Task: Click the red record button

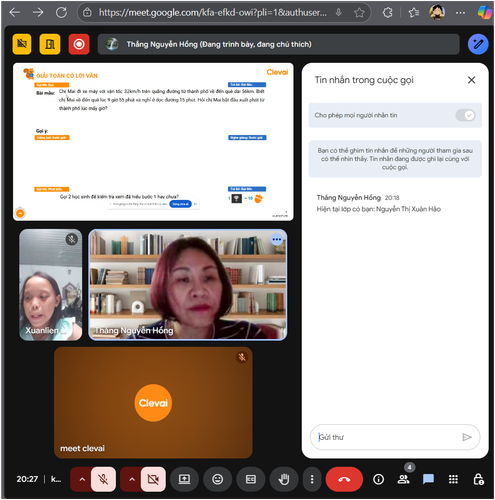Action: pyautogui.click(x=79, y=44)
